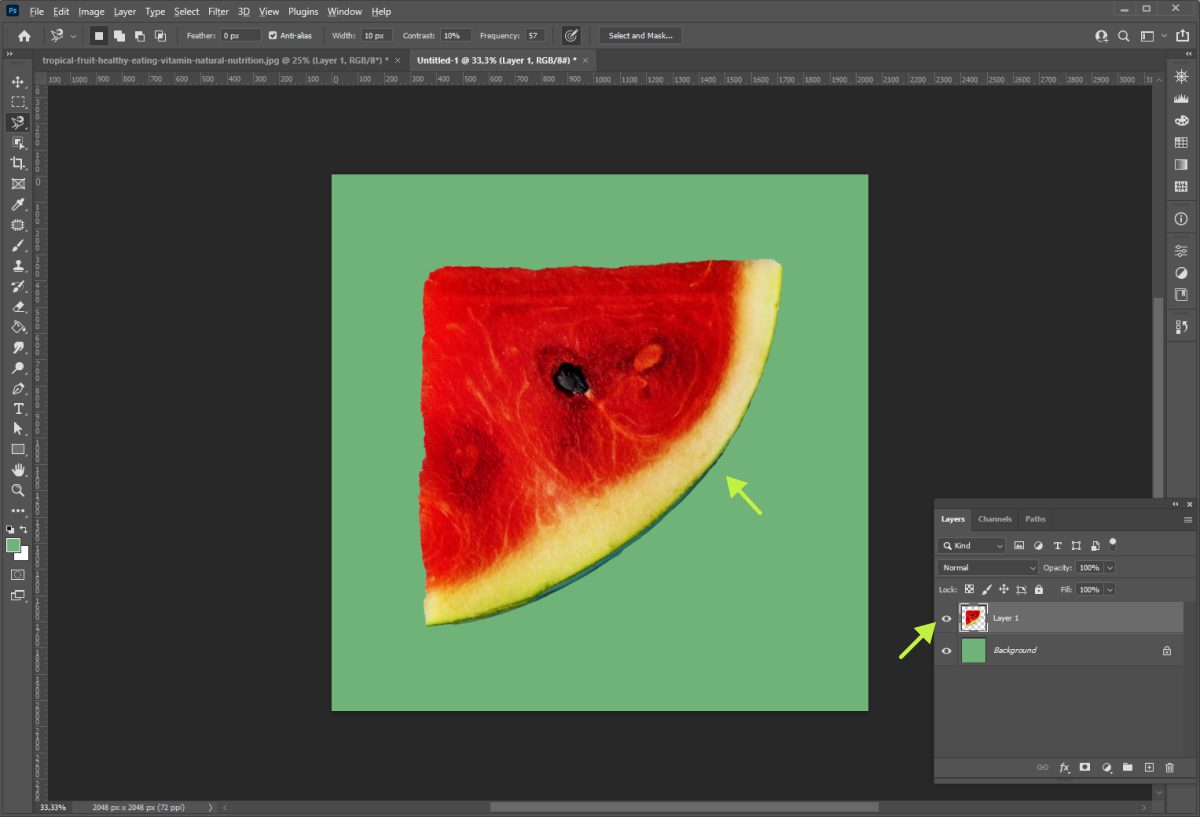
Task: Toggle lock transparent pixels
Action: [x=969, y=590]
